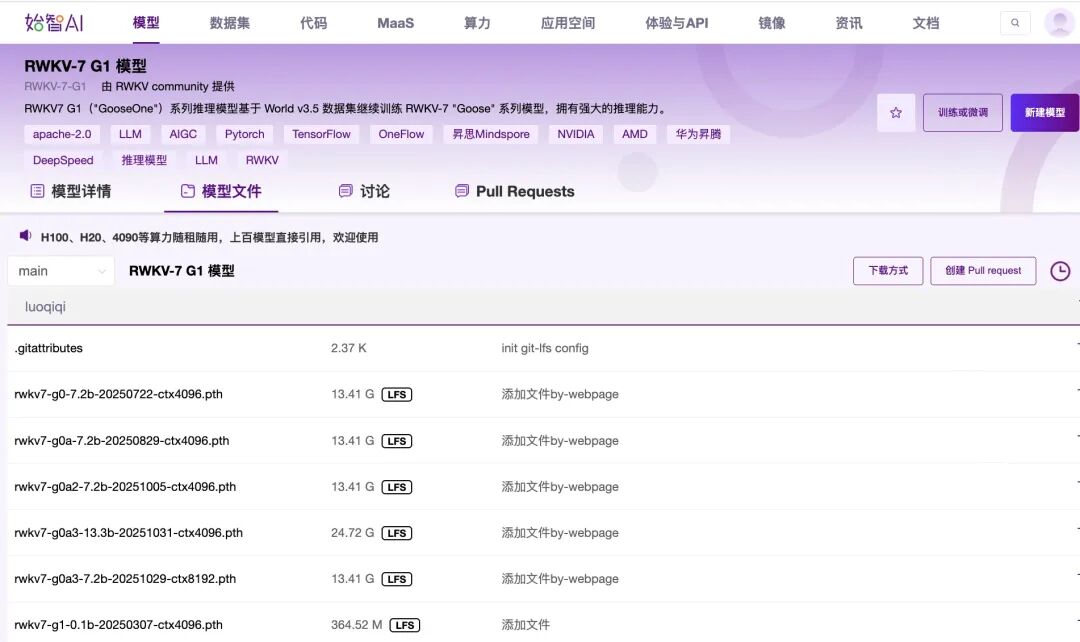
Task: Open the user avatar menu
Action: (1059, 23)
